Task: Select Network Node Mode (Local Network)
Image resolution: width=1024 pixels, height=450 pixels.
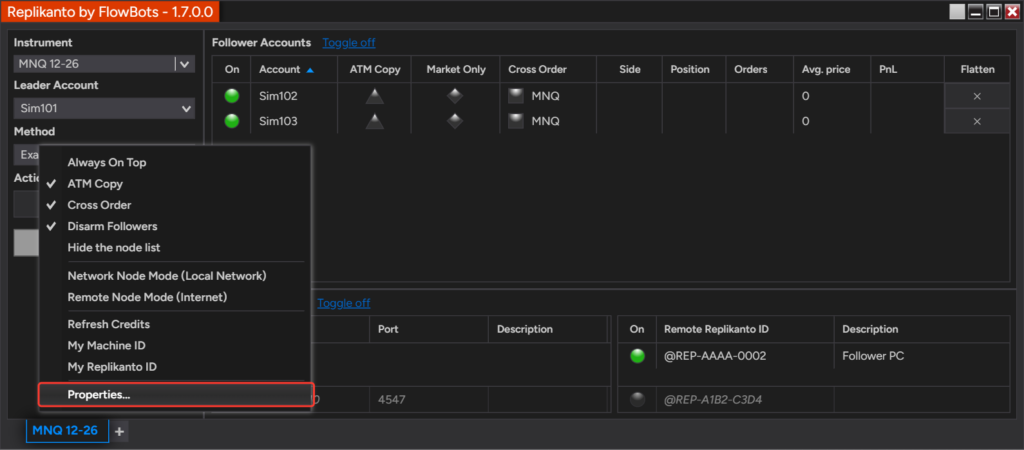Action: click(x=167, y=276)
